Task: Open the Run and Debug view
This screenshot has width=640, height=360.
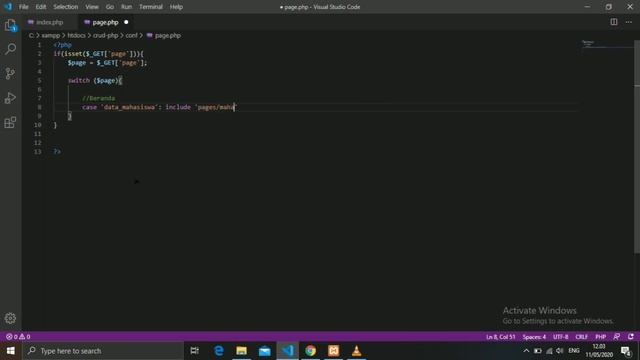Action: [x=11, y=98]
